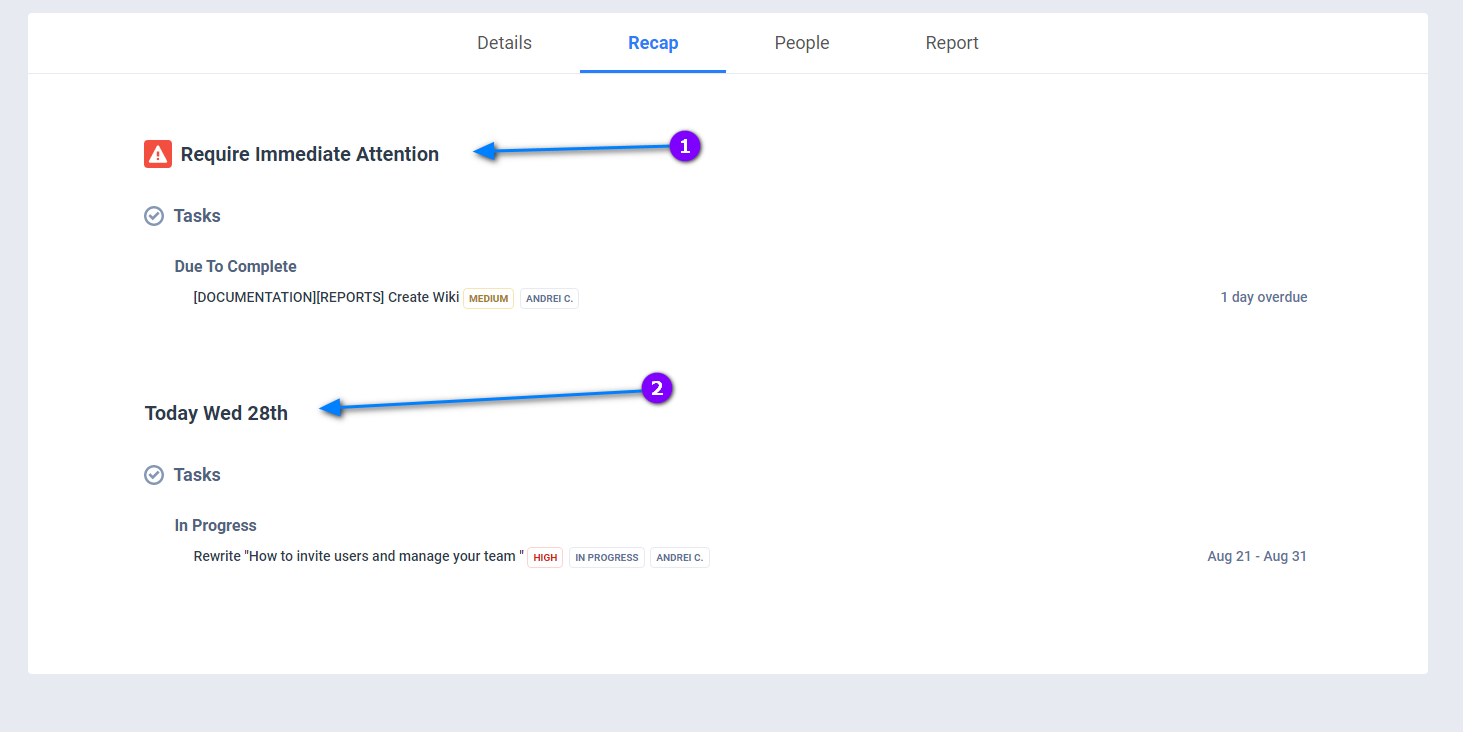Image resolution: width=1463 pixels, height=732 pixels.
Task: Open the Details tab
Action: (x=504, y=43)
